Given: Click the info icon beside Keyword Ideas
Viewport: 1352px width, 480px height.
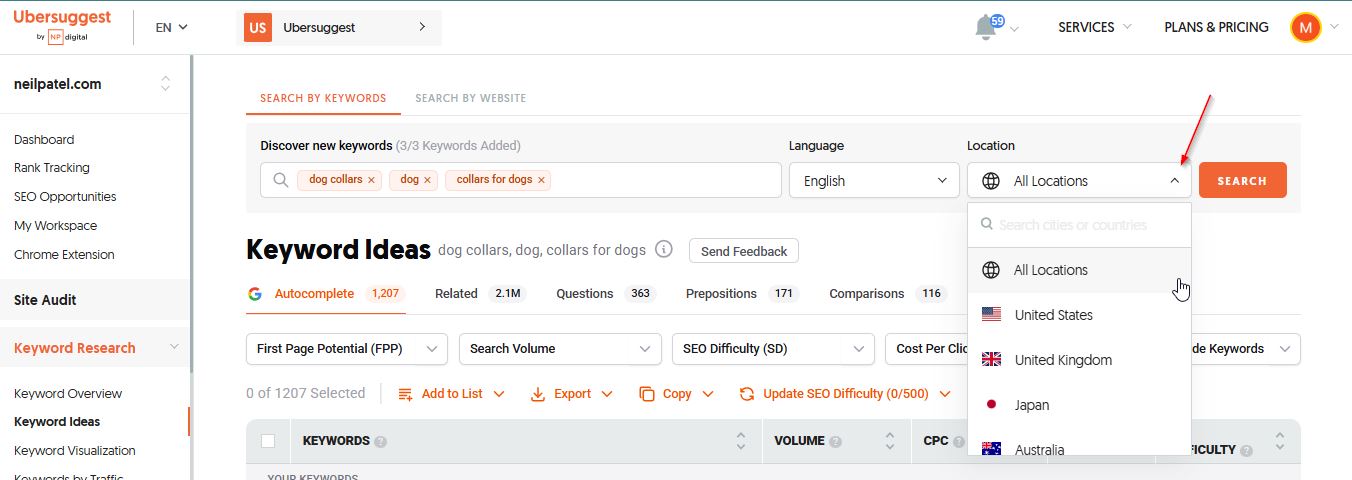Looking at the screenshot, I should [x=664, y=250].
